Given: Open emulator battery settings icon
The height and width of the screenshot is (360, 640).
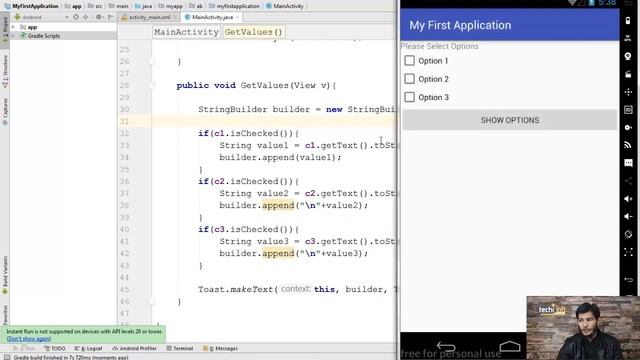Looking at the screenshot, I should point(628,20).
